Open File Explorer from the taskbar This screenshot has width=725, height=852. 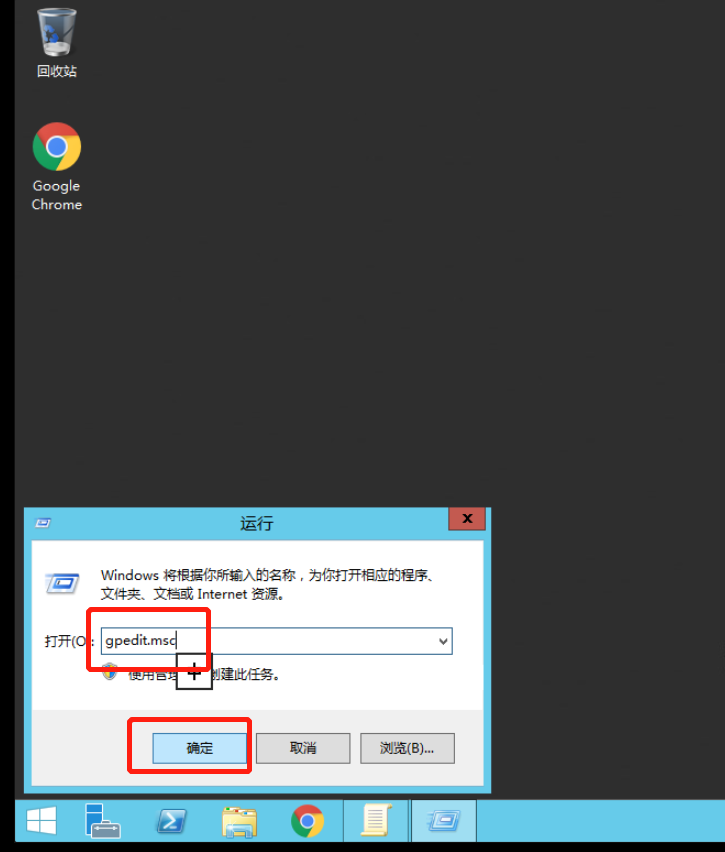coord(239,820)
